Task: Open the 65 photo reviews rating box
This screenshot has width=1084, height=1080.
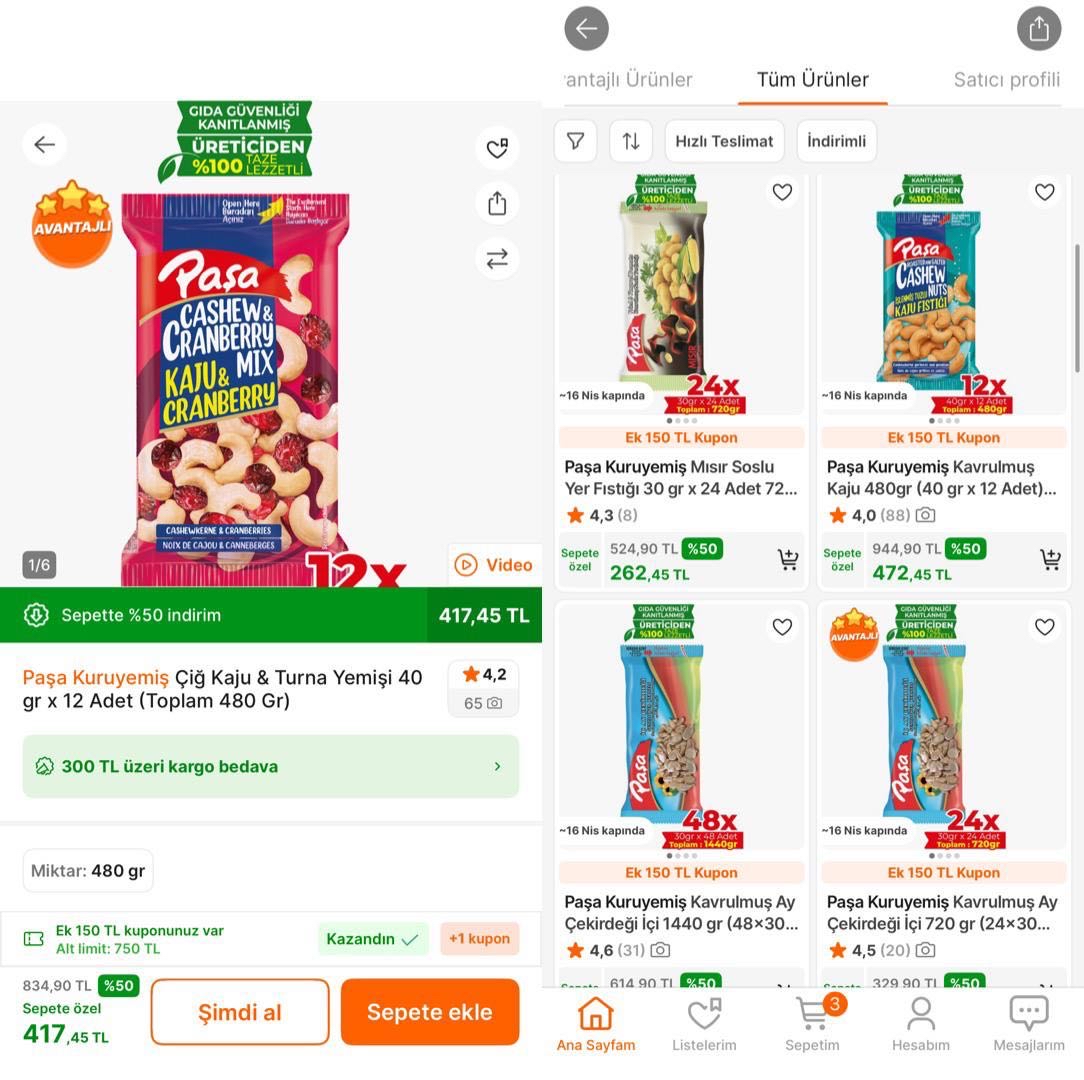Action: (483, 689)
